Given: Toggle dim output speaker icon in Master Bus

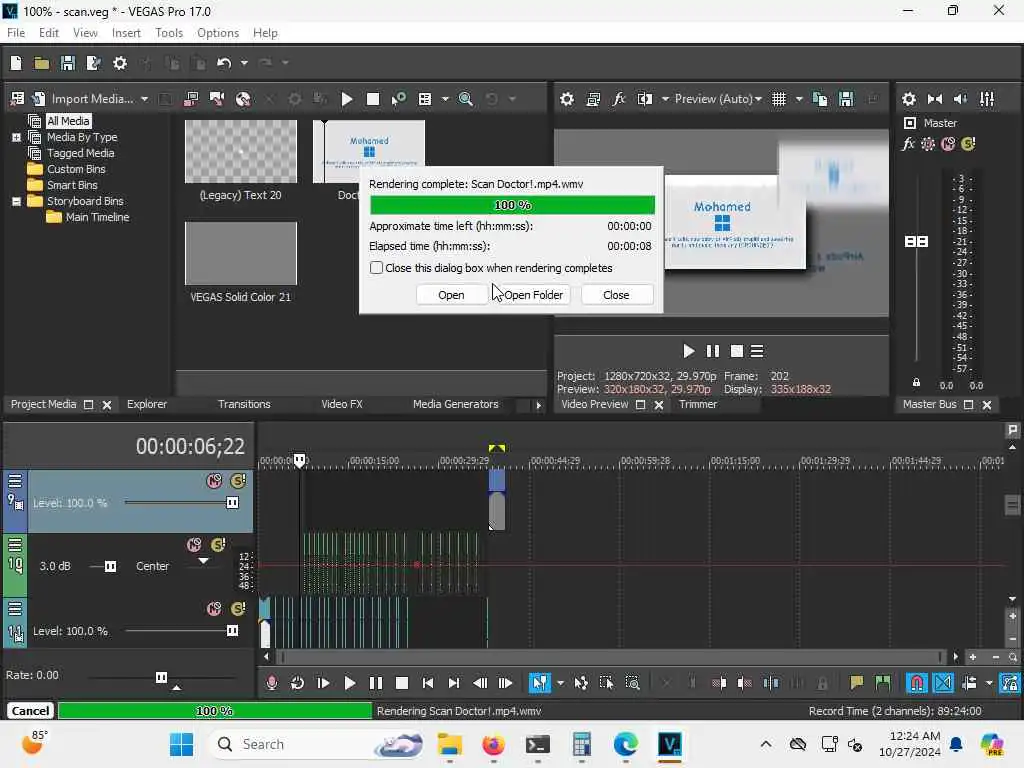Looking at the screenshot, I should pos(961,99).
